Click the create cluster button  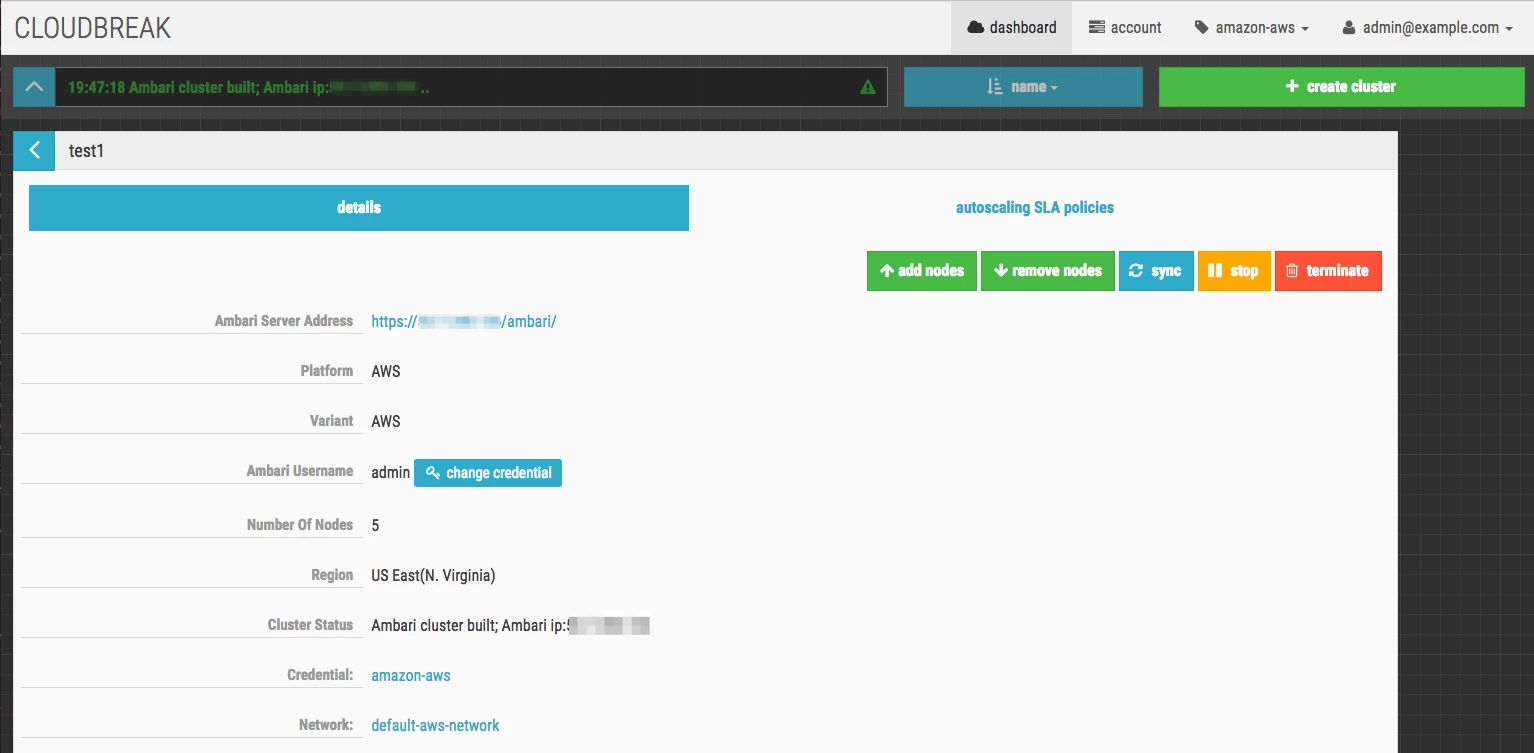[1340, 87]
